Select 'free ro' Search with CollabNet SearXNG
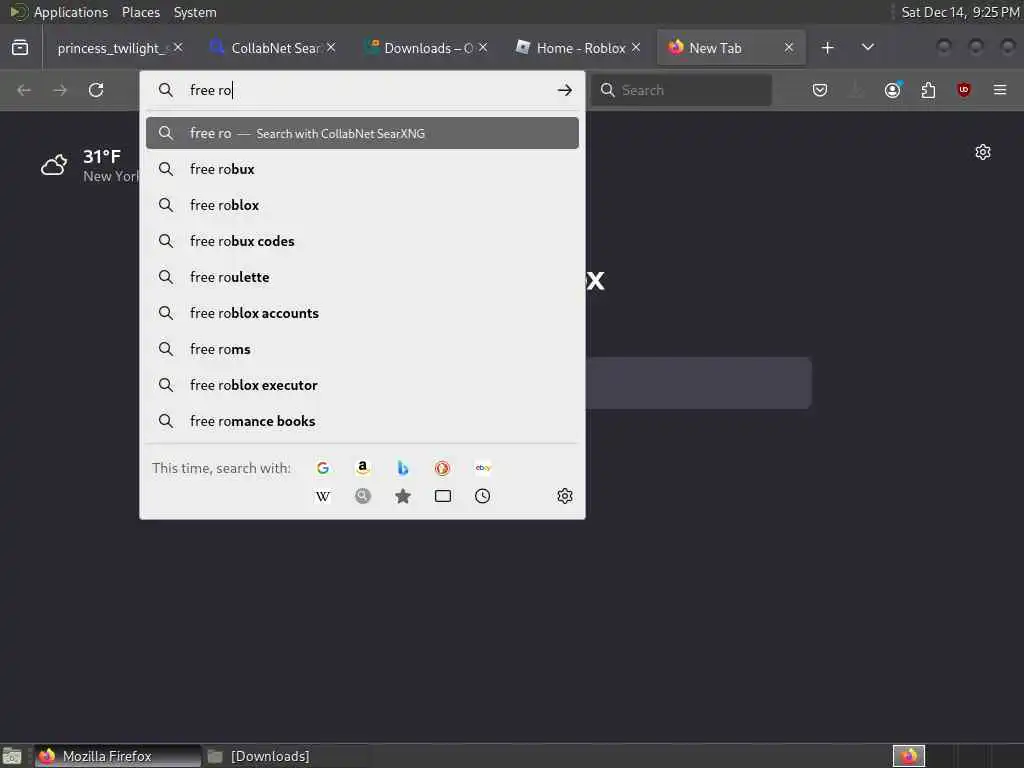1024x768 pixels. click(x=362, y=133)
